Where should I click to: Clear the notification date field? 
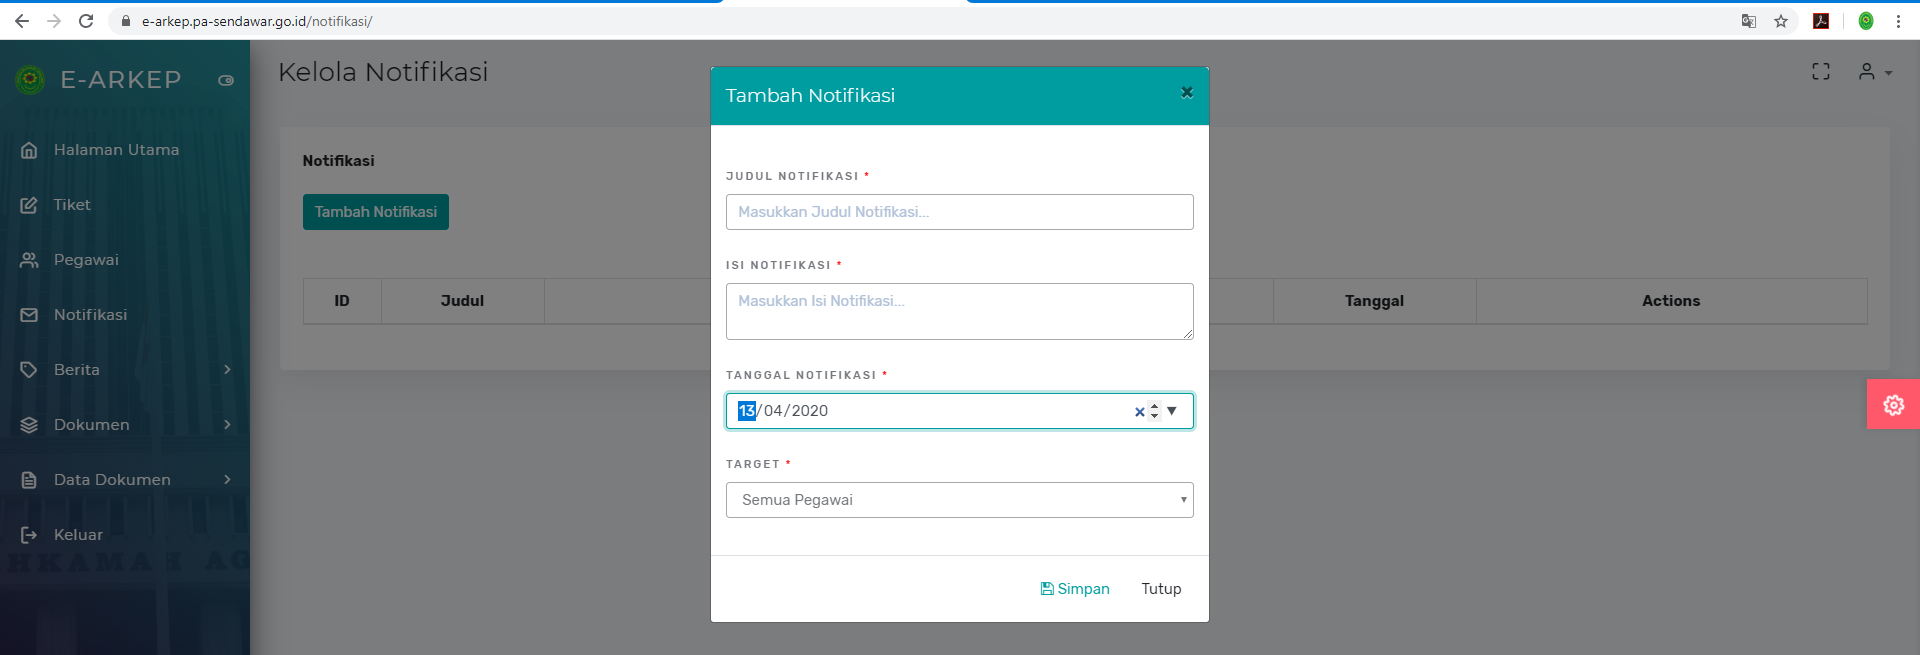pyautogui.click(x=1139, y=411)
